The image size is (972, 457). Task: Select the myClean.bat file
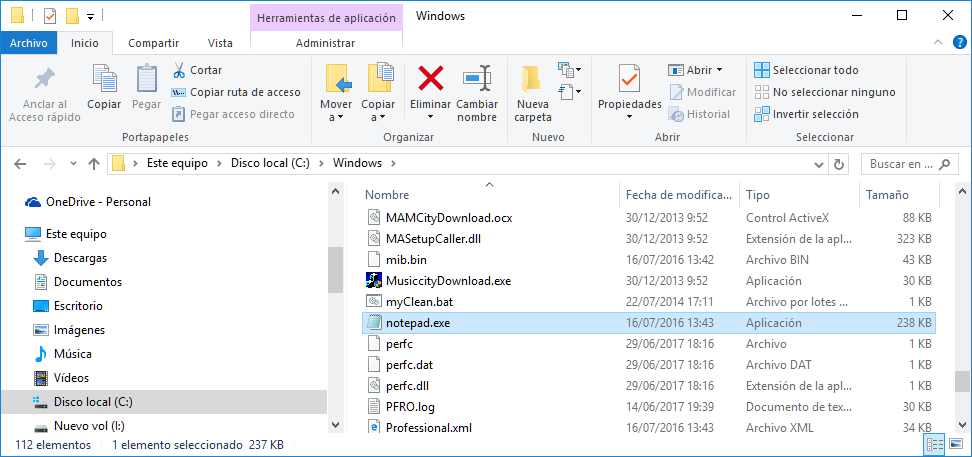(x=648, y=301)
